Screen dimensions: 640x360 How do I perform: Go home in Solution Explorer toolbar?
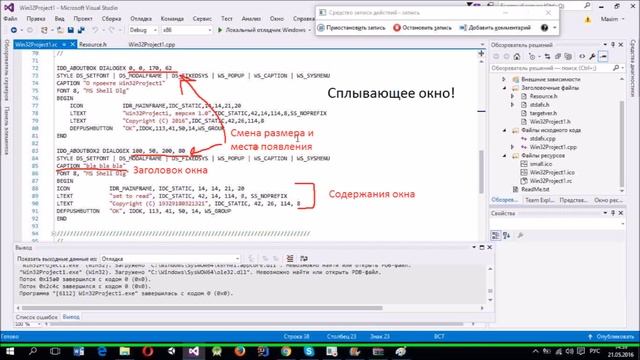517,56
